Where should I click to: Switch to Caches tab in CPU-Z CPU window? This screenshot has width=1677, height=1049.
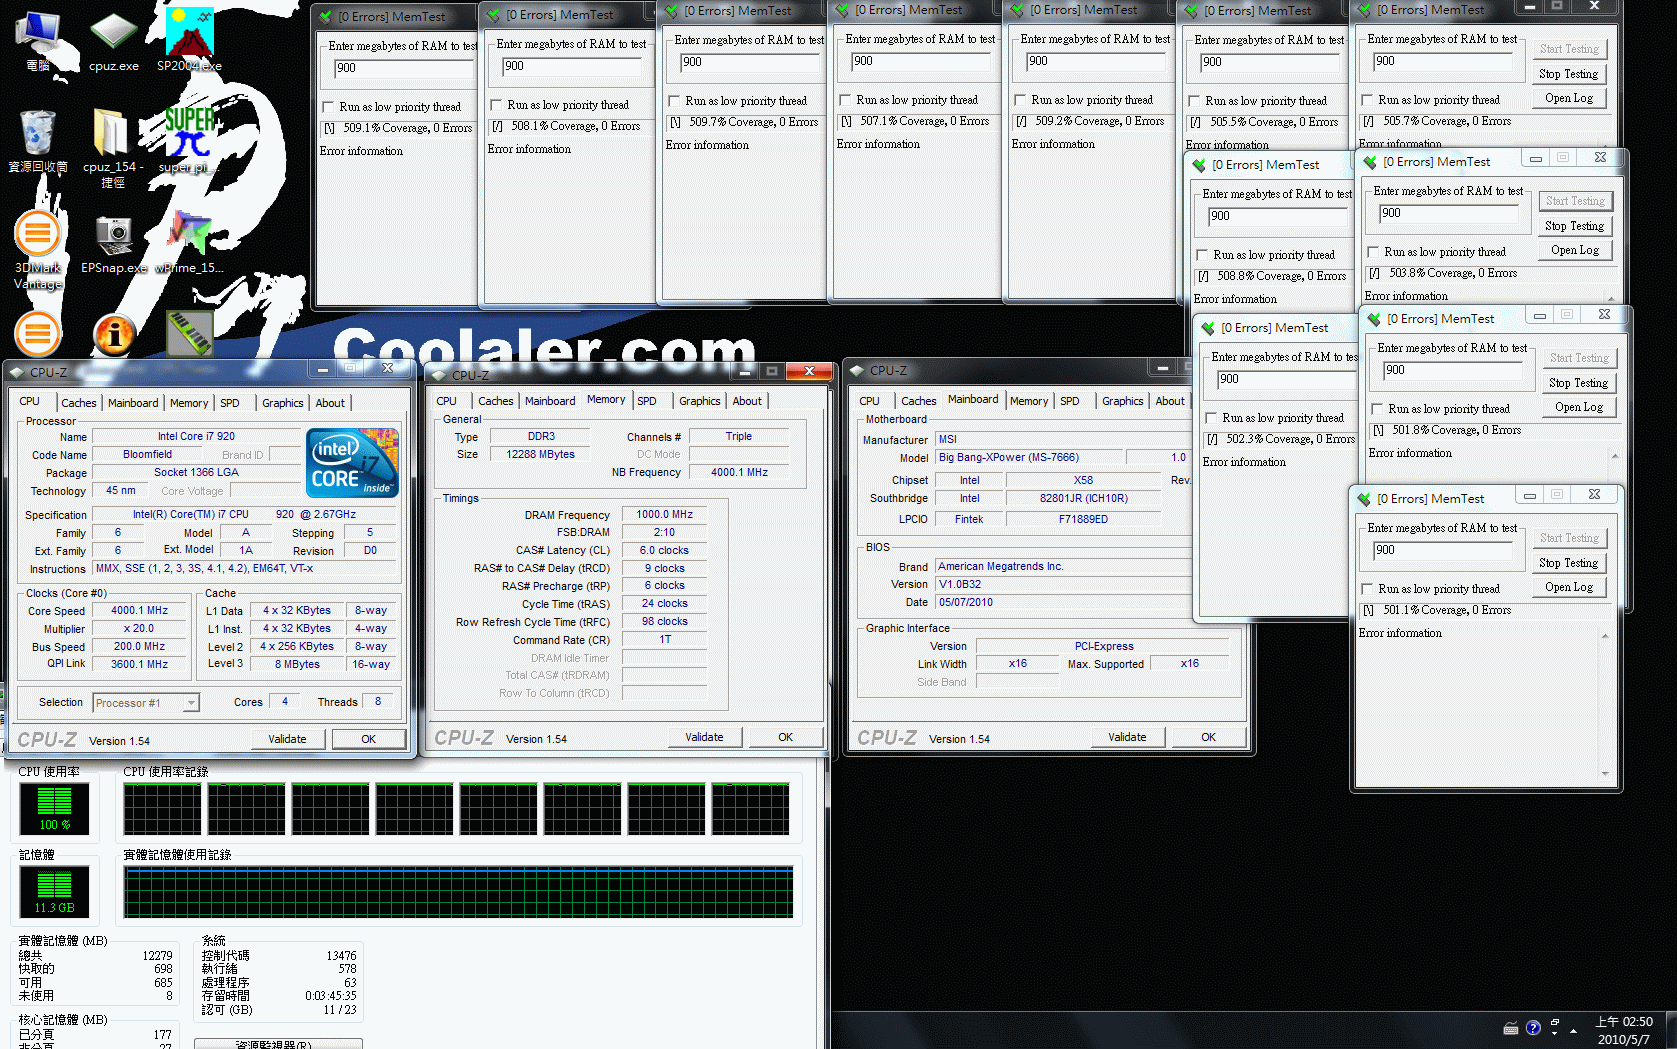click(79, 403)
